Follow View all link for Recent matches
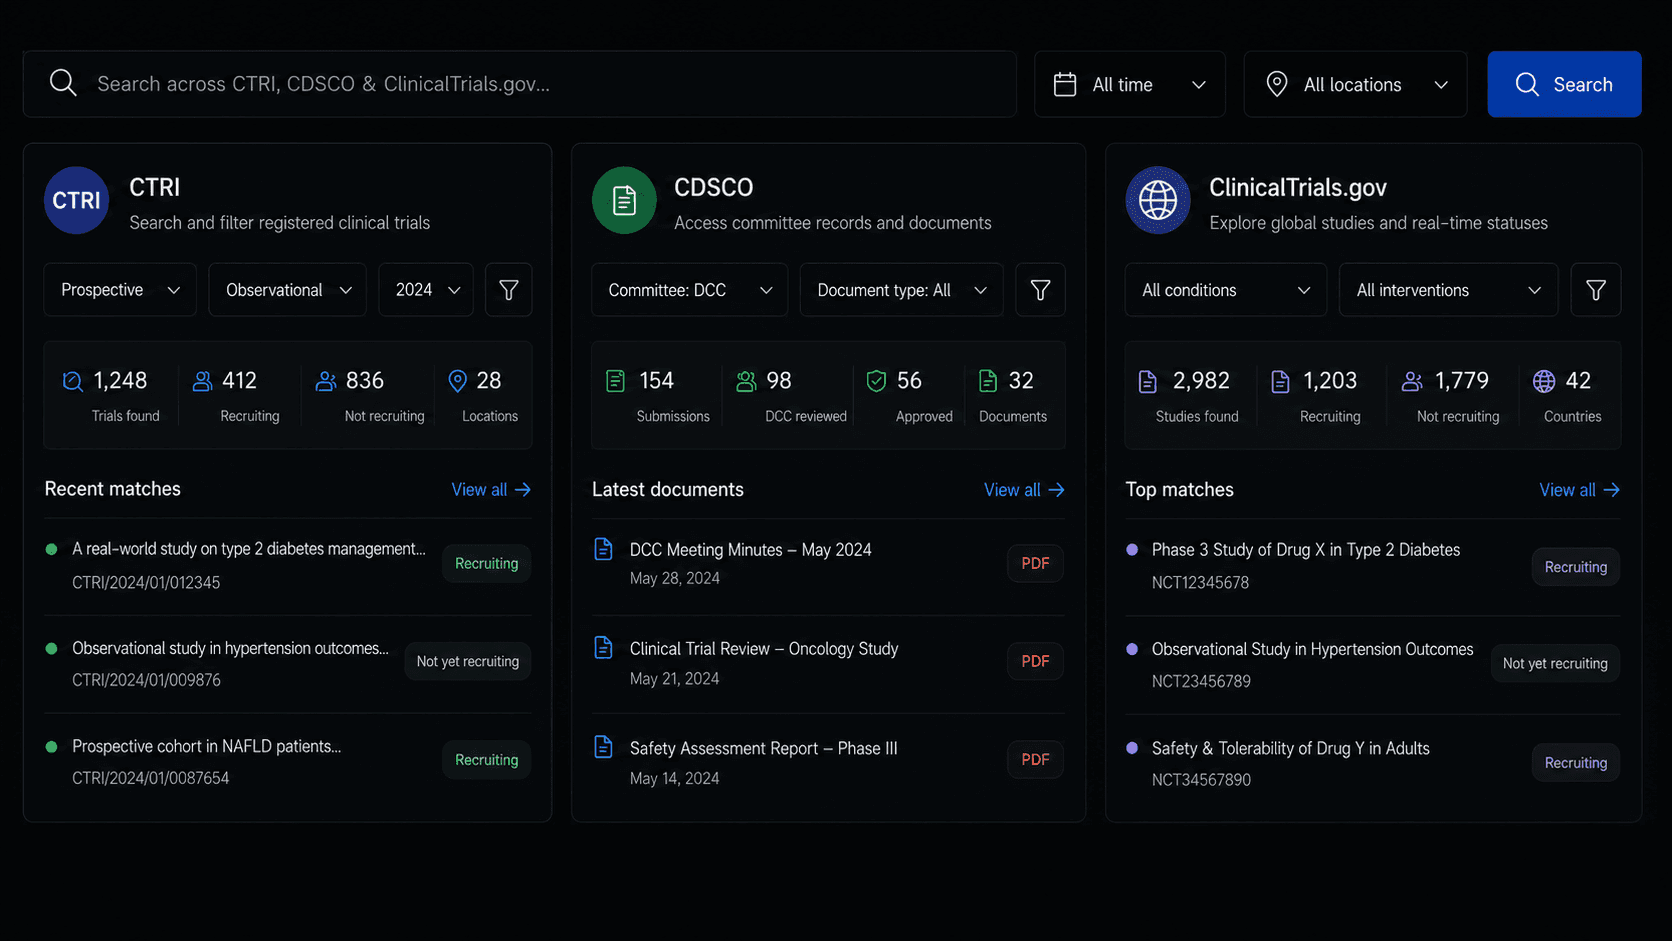This screenshot has height=941, width=1672. coord(491,490)
